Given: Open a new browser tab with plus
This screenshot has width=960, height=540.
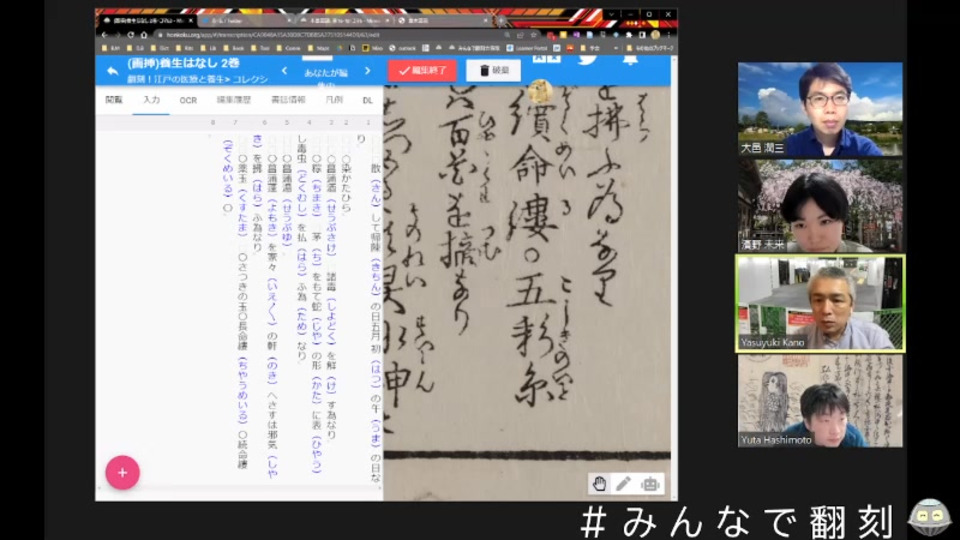Looking at the screenshot, I should (x=501, y=20).
